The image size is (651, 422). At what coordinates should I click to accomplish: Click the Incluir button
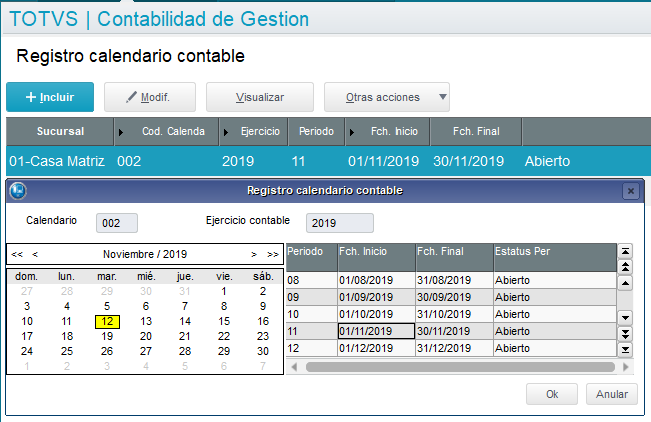[x=50, y=97]
